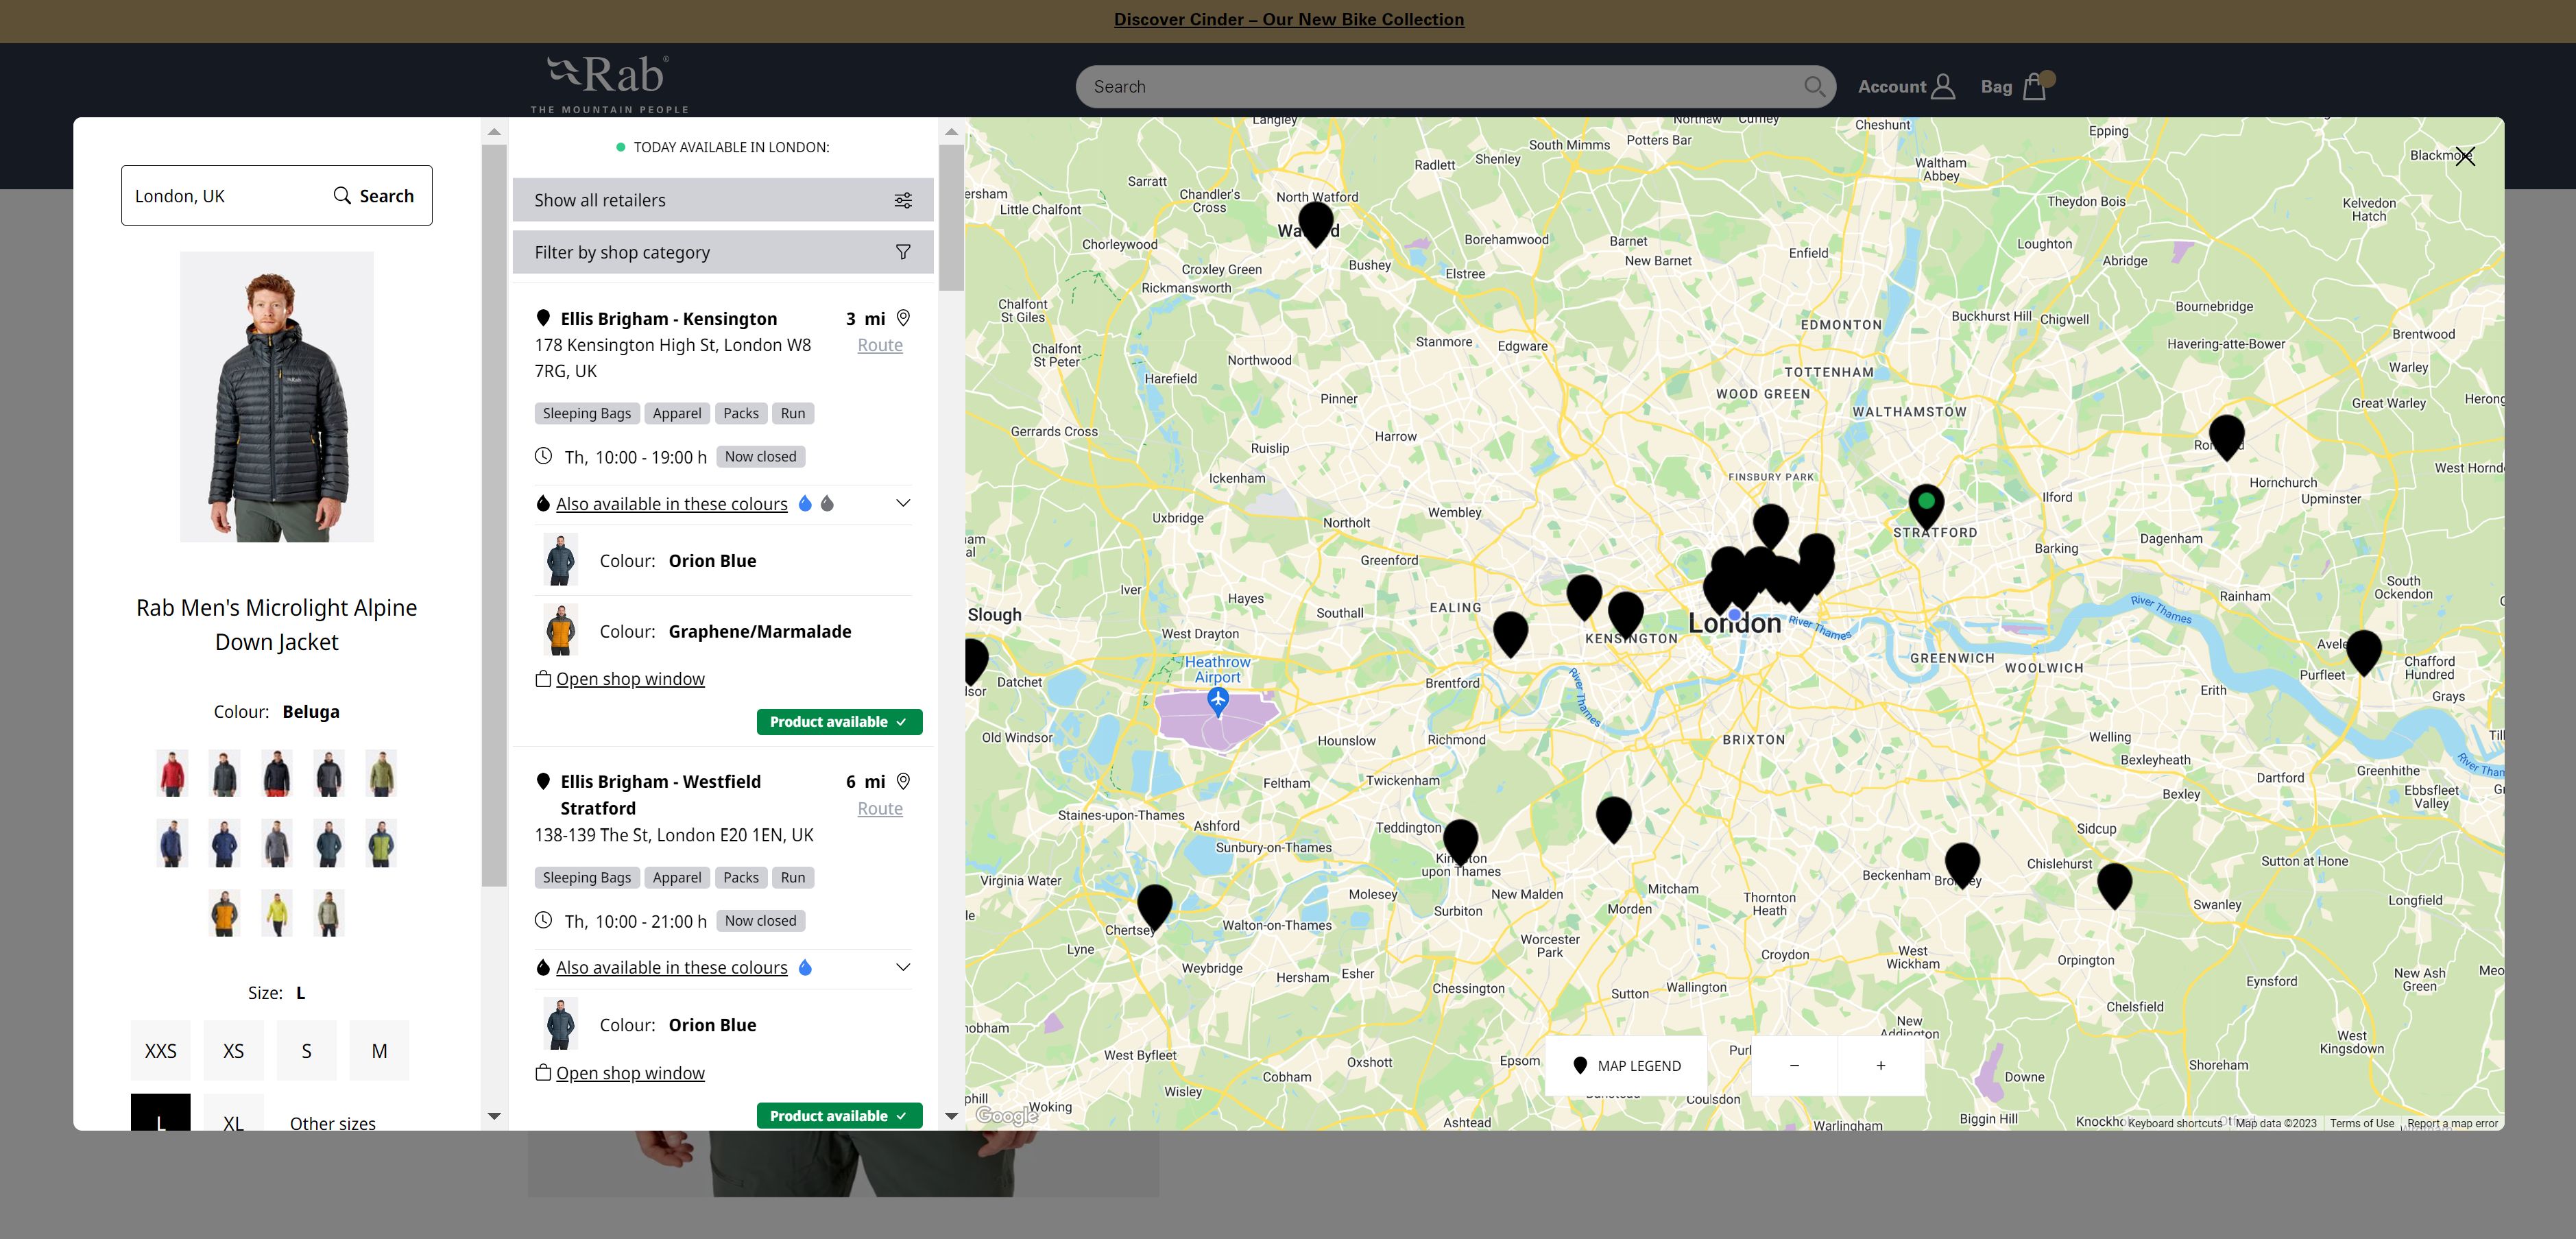Screen dimensions: 2576x1239
Task: Open Route link for Kensington store
Action: tap(880, 345)
